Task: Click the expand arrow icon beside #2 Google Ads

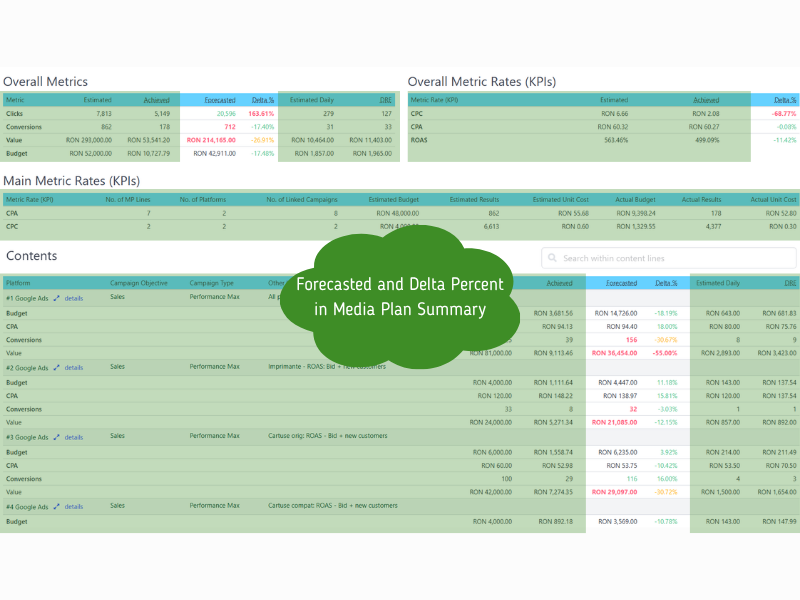Action: (x=55, y=367)
